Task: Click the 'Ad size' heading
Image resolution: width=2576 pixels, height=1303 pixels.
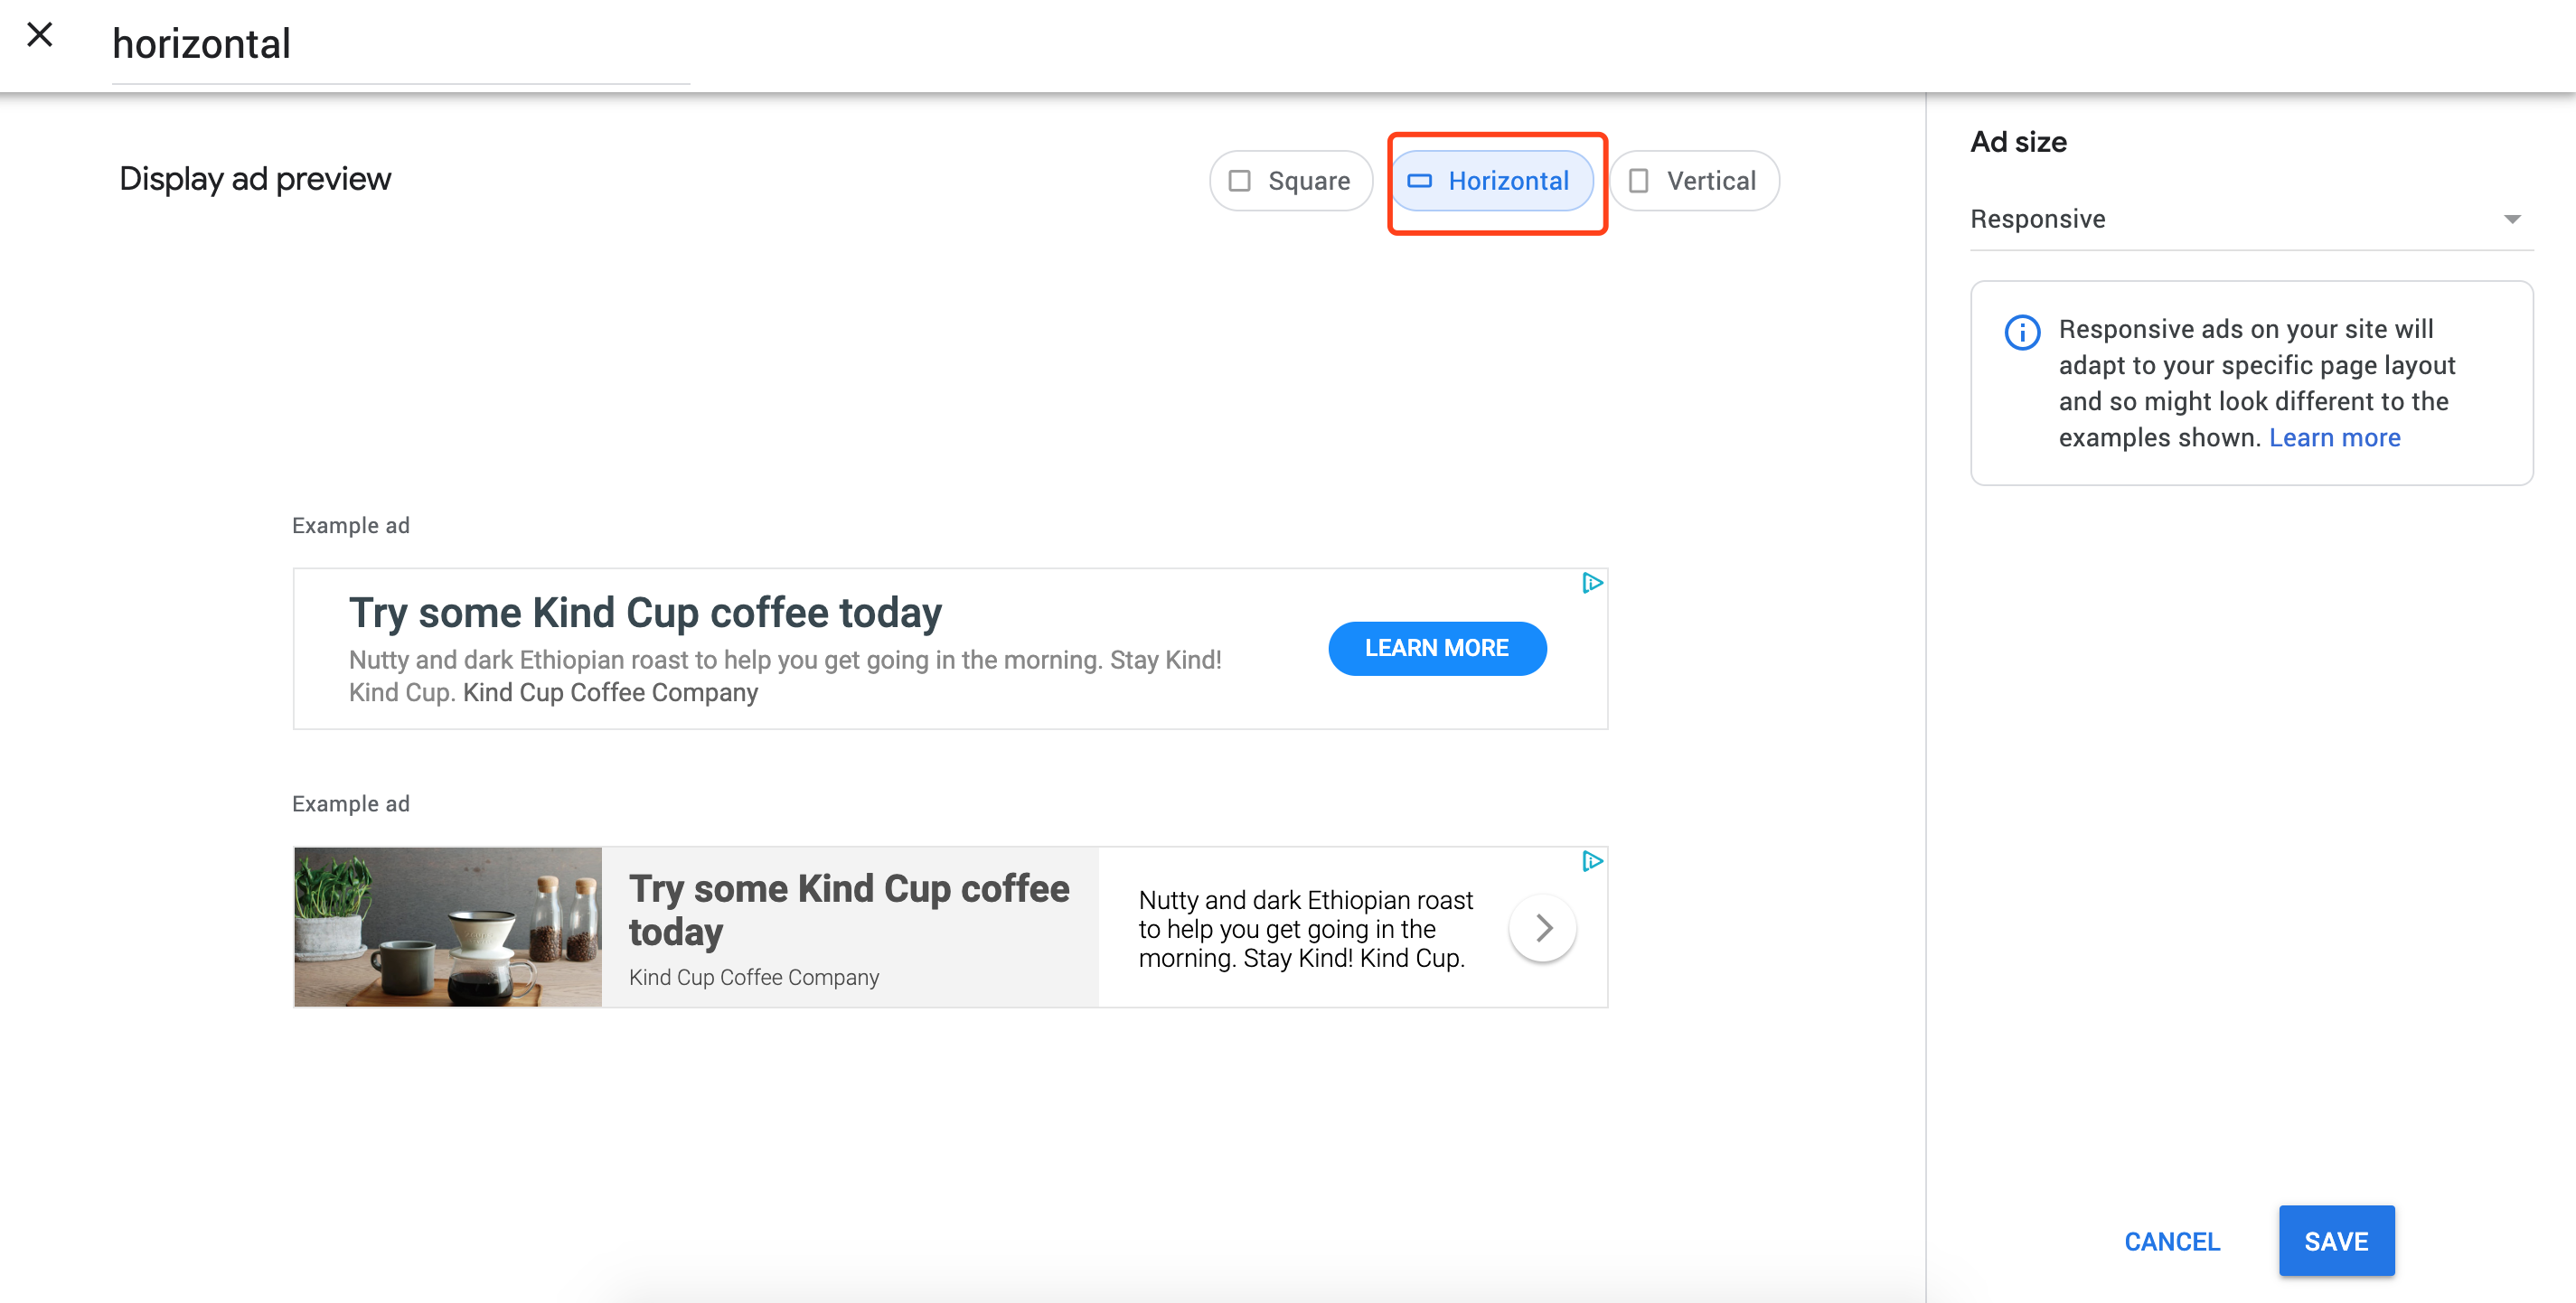Action: coord(2018,142)
